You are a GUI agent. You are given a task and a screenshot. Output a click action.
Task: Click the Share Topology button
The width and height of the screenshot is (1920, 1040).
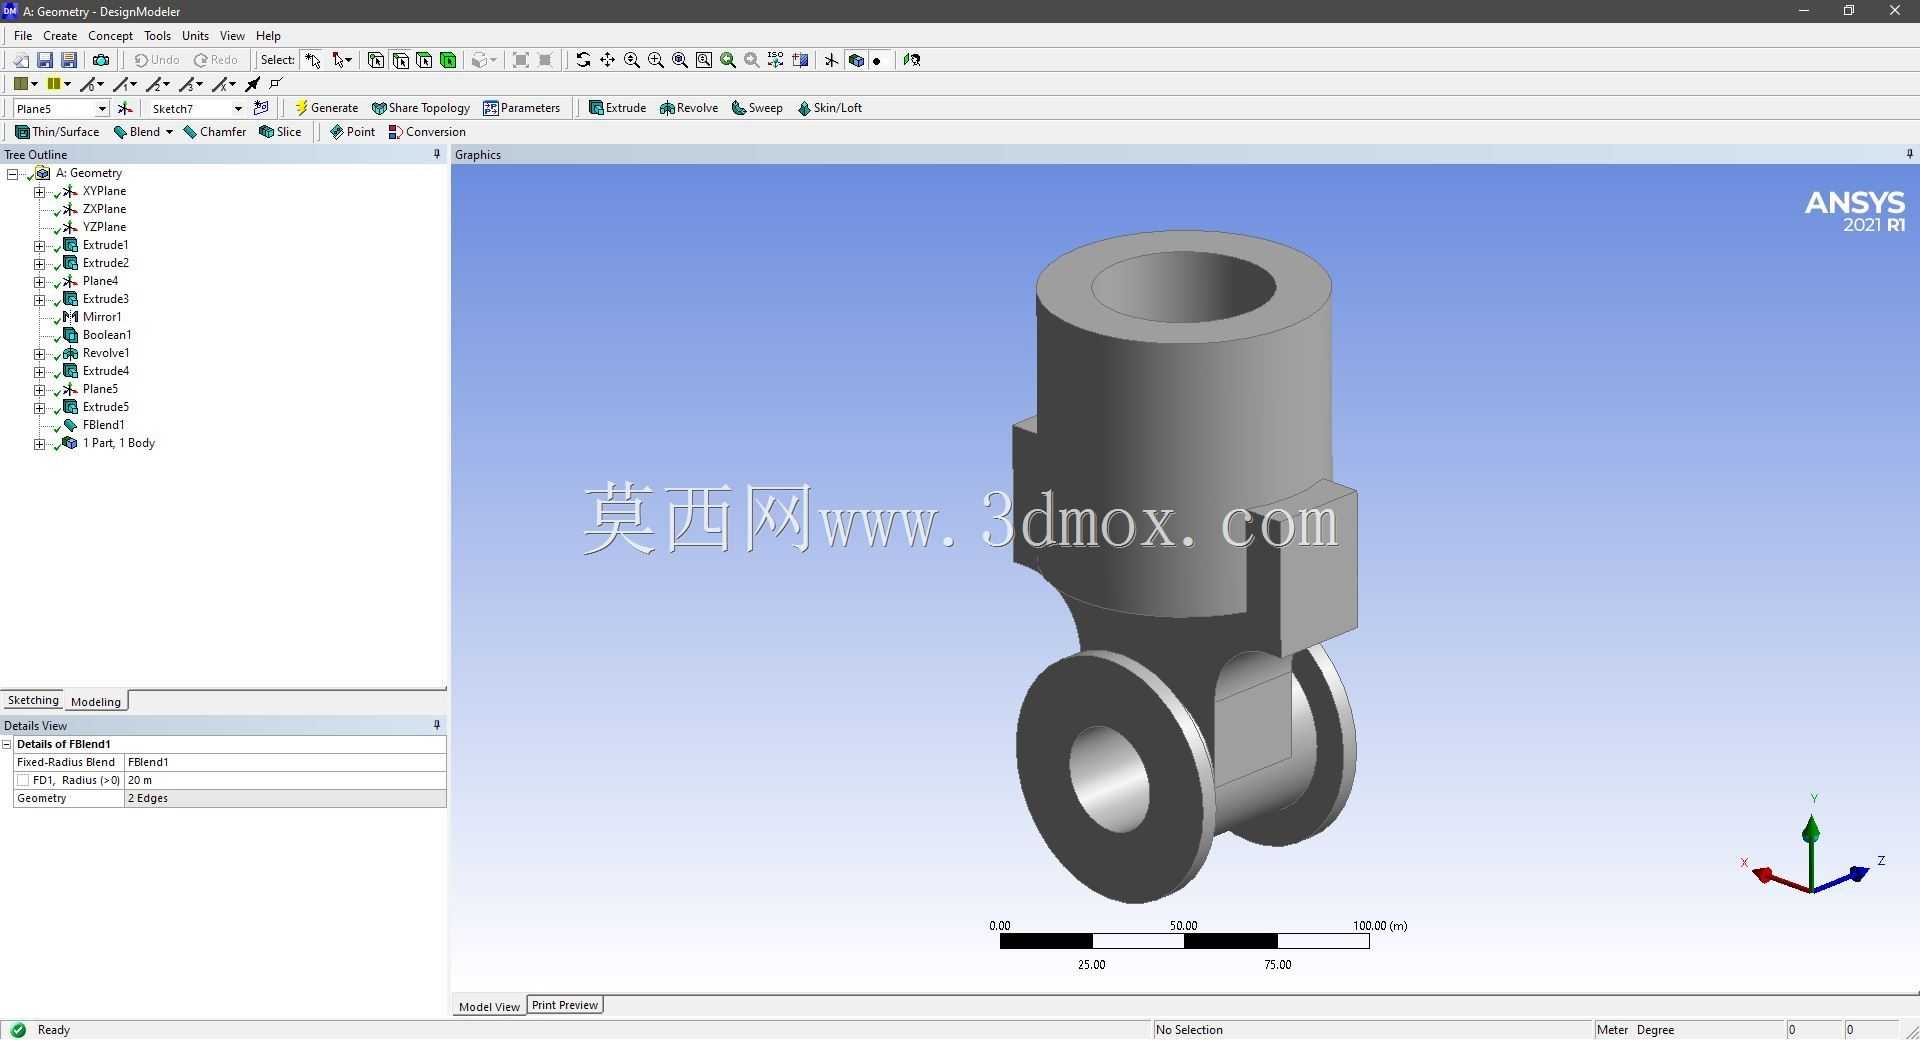420,108
